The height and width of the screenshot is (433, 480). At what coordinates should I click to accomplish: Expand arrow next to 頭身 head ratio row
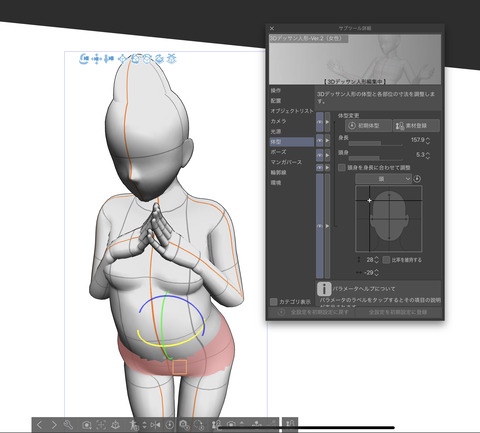click(x=327, y=155)
